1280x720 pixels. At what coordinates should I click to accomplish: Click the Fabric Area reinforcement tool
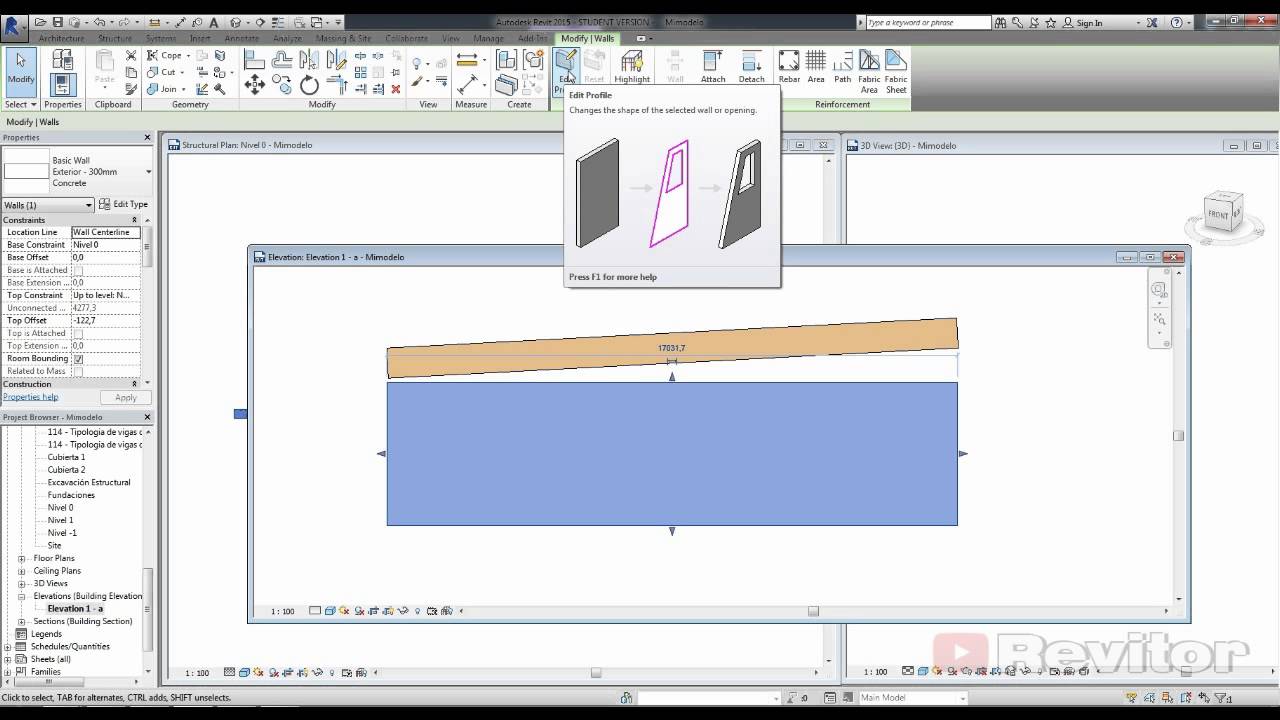869,68
